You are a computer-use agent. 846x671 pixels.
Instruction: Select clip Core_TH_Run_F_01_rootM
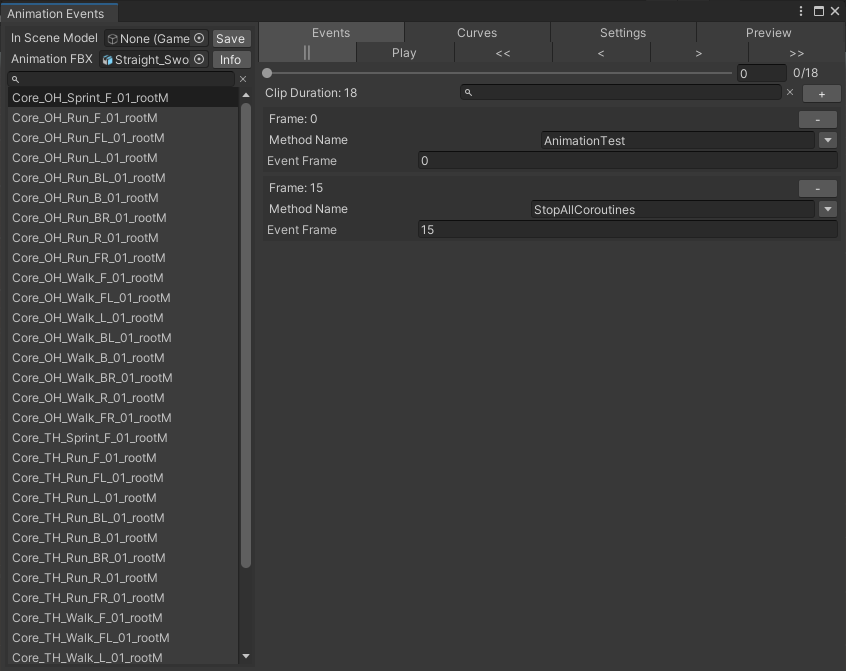[x=123, y=457]
